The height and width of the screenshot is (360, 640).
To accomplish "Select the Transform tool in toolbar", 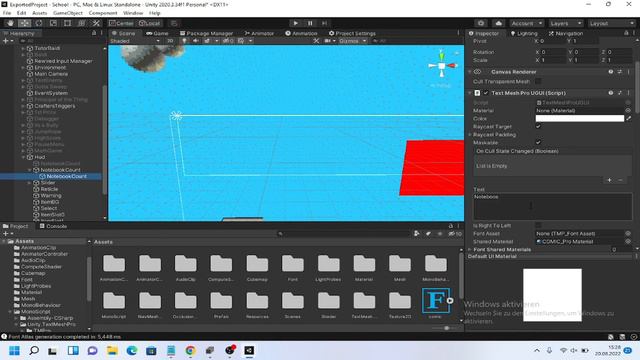I will point(82,23).
